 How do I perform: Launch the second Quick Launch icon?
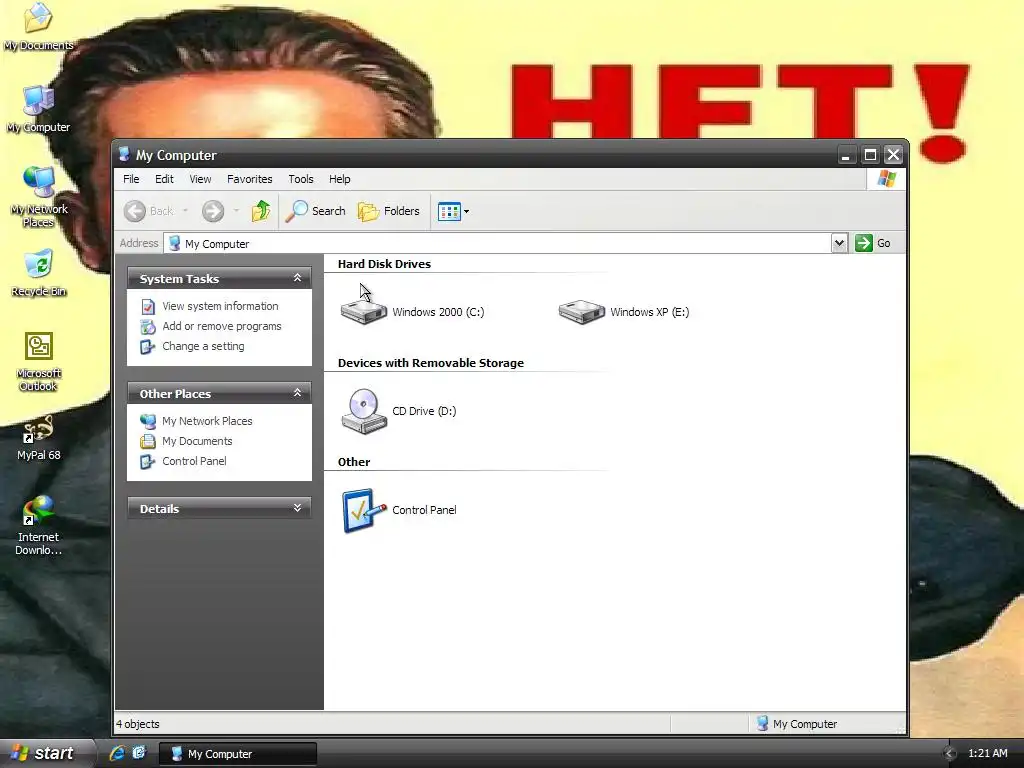[x=139, y=753]
